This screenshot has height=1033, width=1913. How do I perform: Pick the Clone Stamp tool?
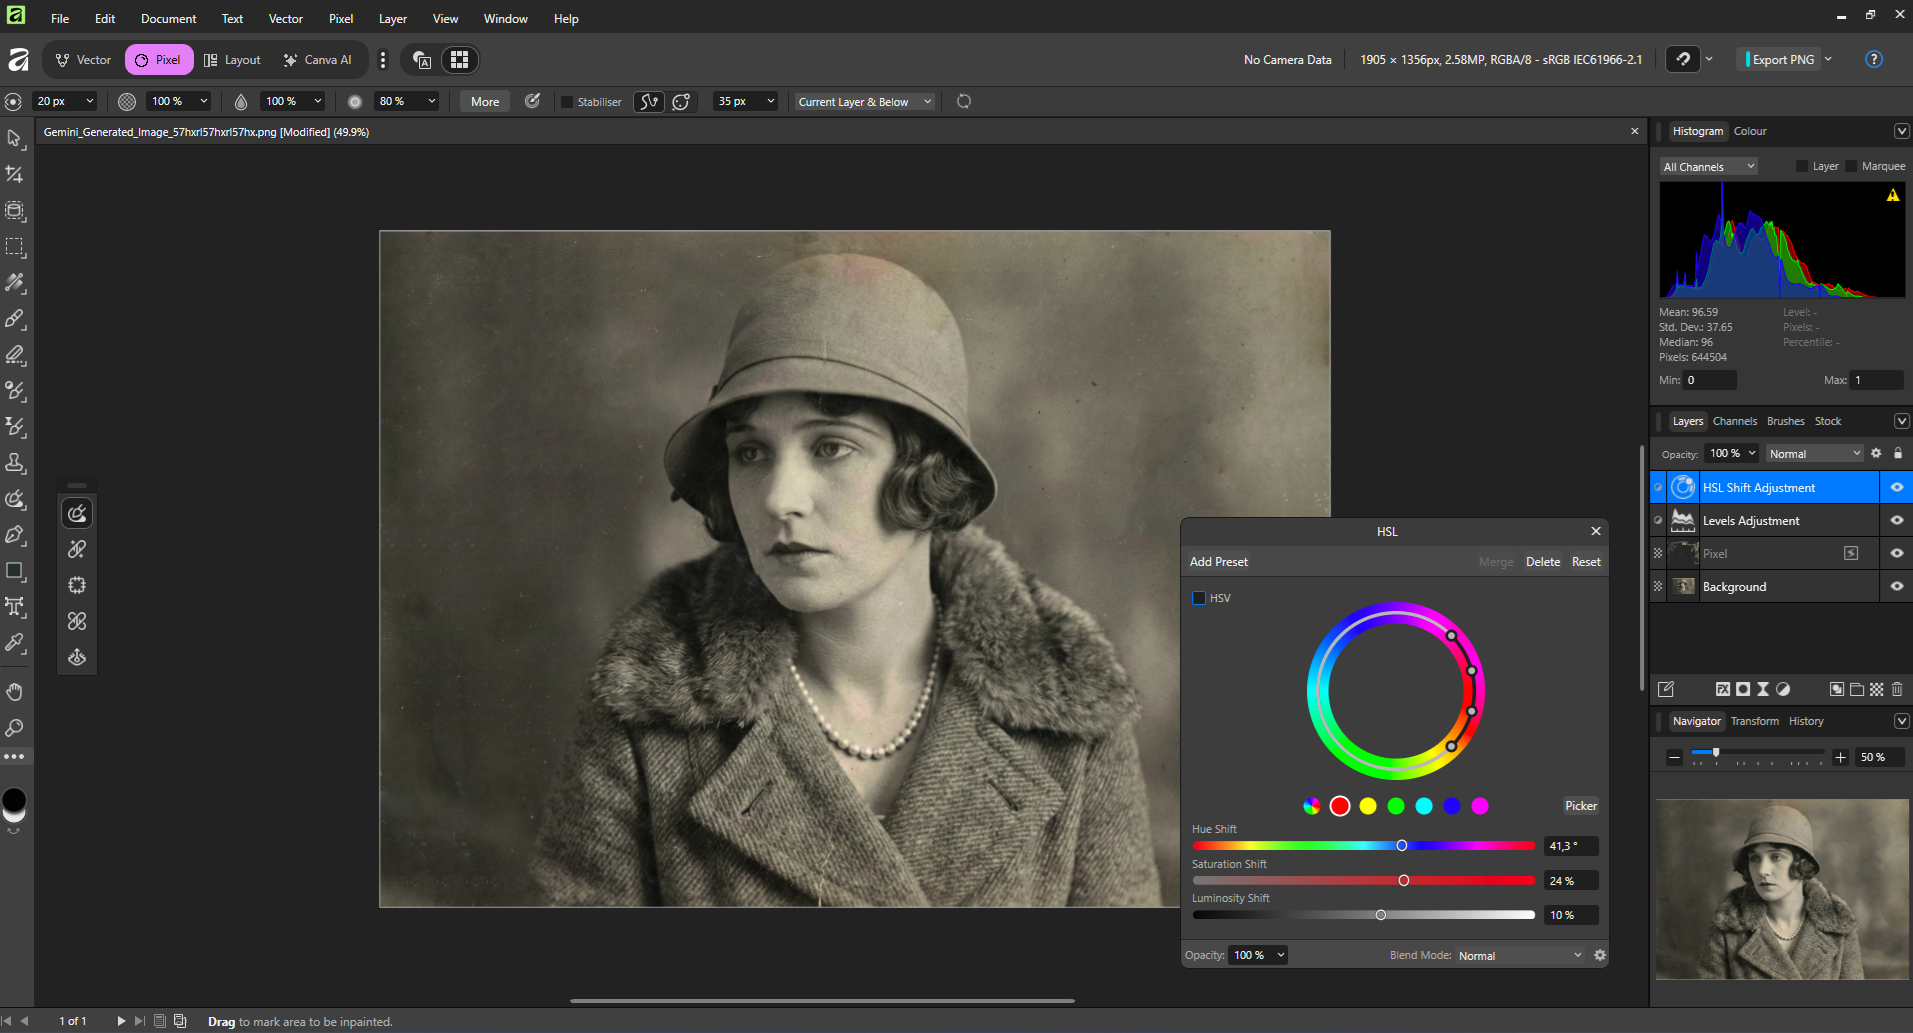click(14, 463)
